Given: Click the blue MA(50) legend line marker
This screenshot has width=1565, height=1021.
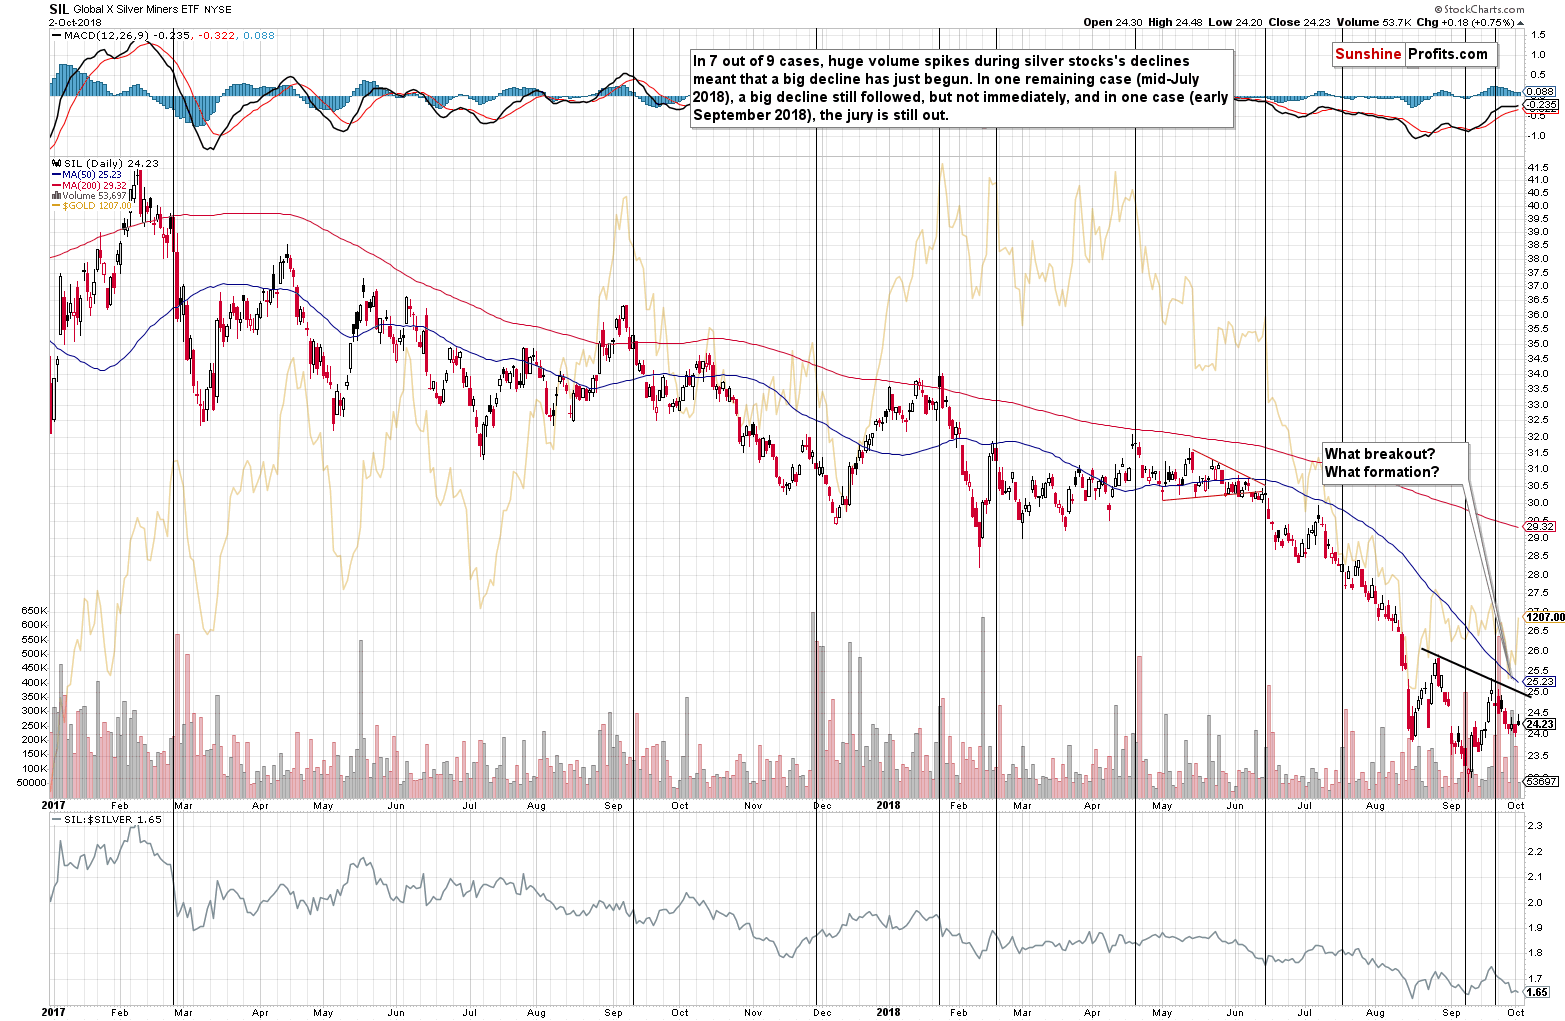Looking at the screenshot, I should [x=55, y=174].
